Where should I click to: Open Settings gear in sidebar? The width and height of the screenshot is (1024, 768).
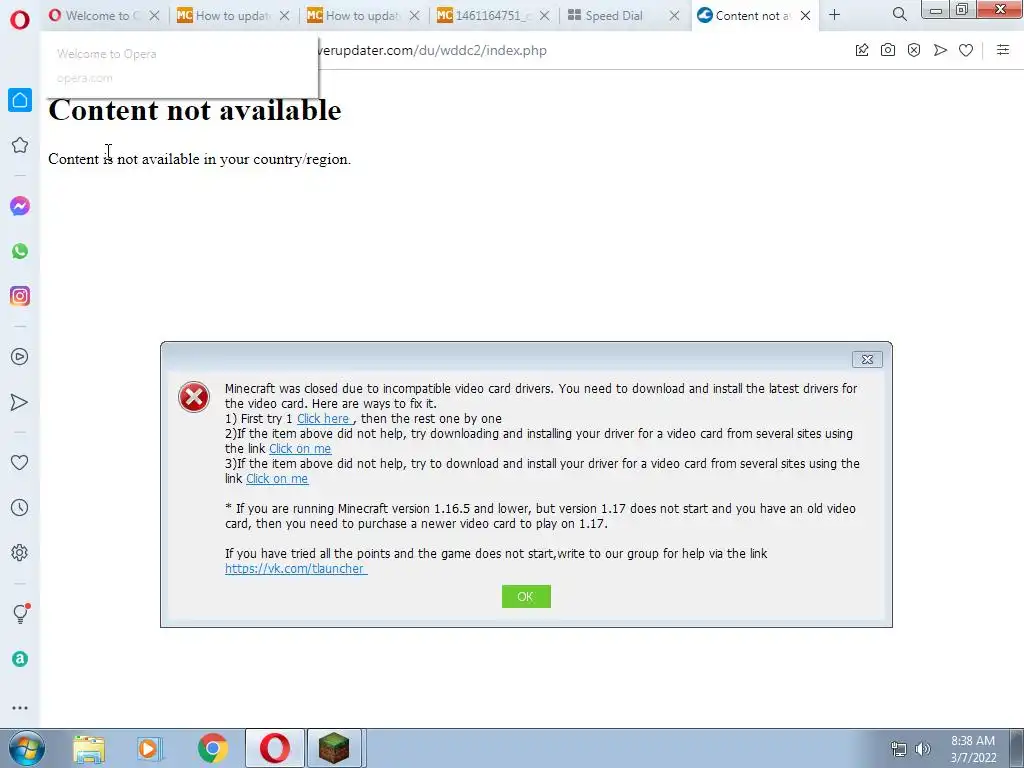pos(20,552)
